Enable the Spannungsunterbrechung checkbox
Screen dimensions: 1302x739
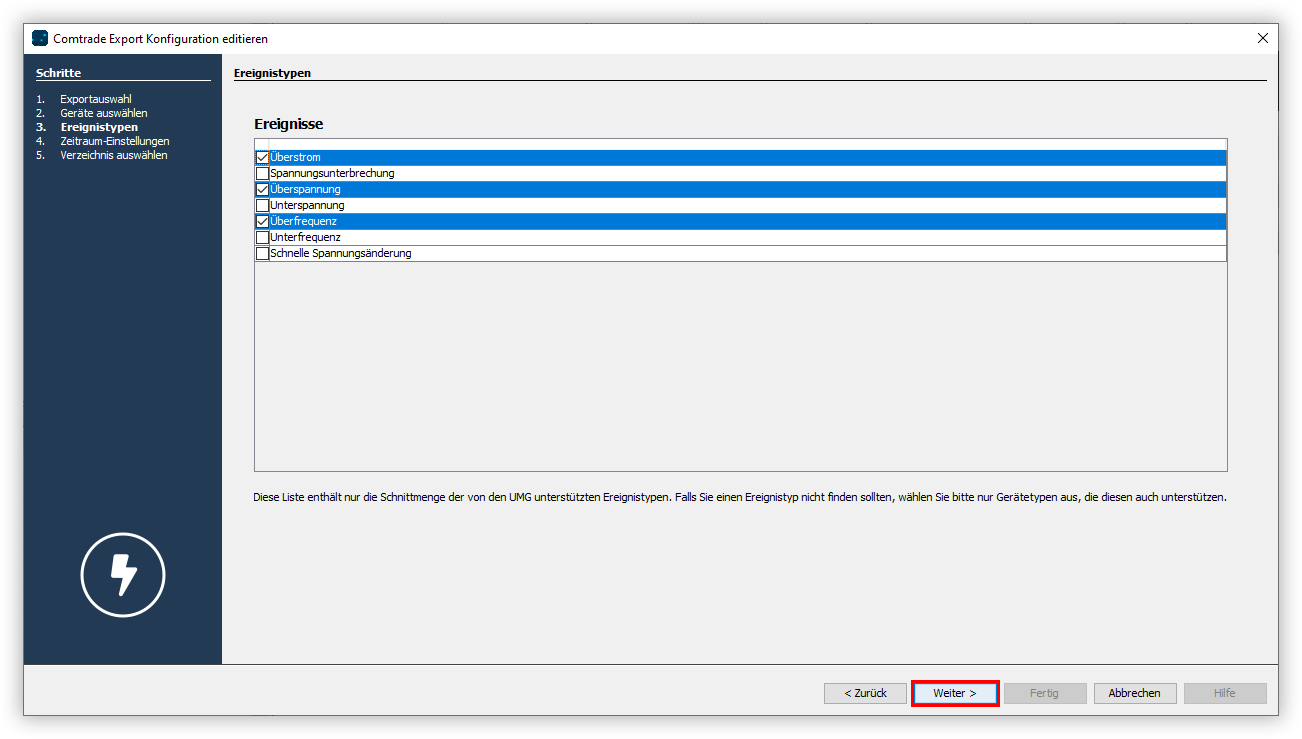point(262,172)
